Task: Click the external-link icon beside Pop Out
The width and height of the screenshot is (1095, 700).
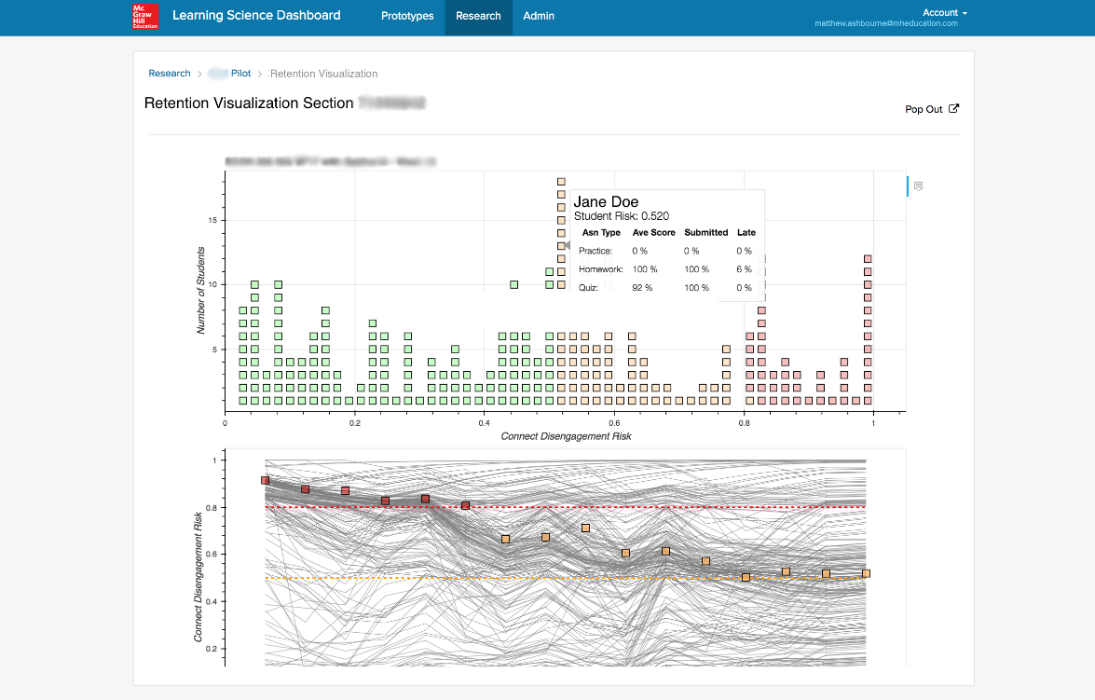Action: [953, 109]
